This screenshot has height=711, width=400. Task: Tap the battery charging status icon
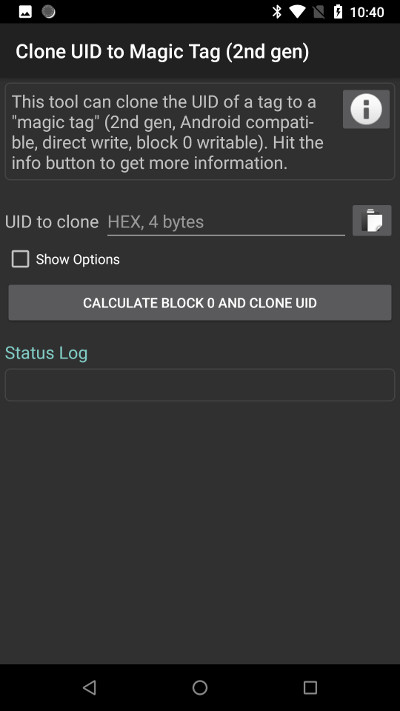(338, 12)
